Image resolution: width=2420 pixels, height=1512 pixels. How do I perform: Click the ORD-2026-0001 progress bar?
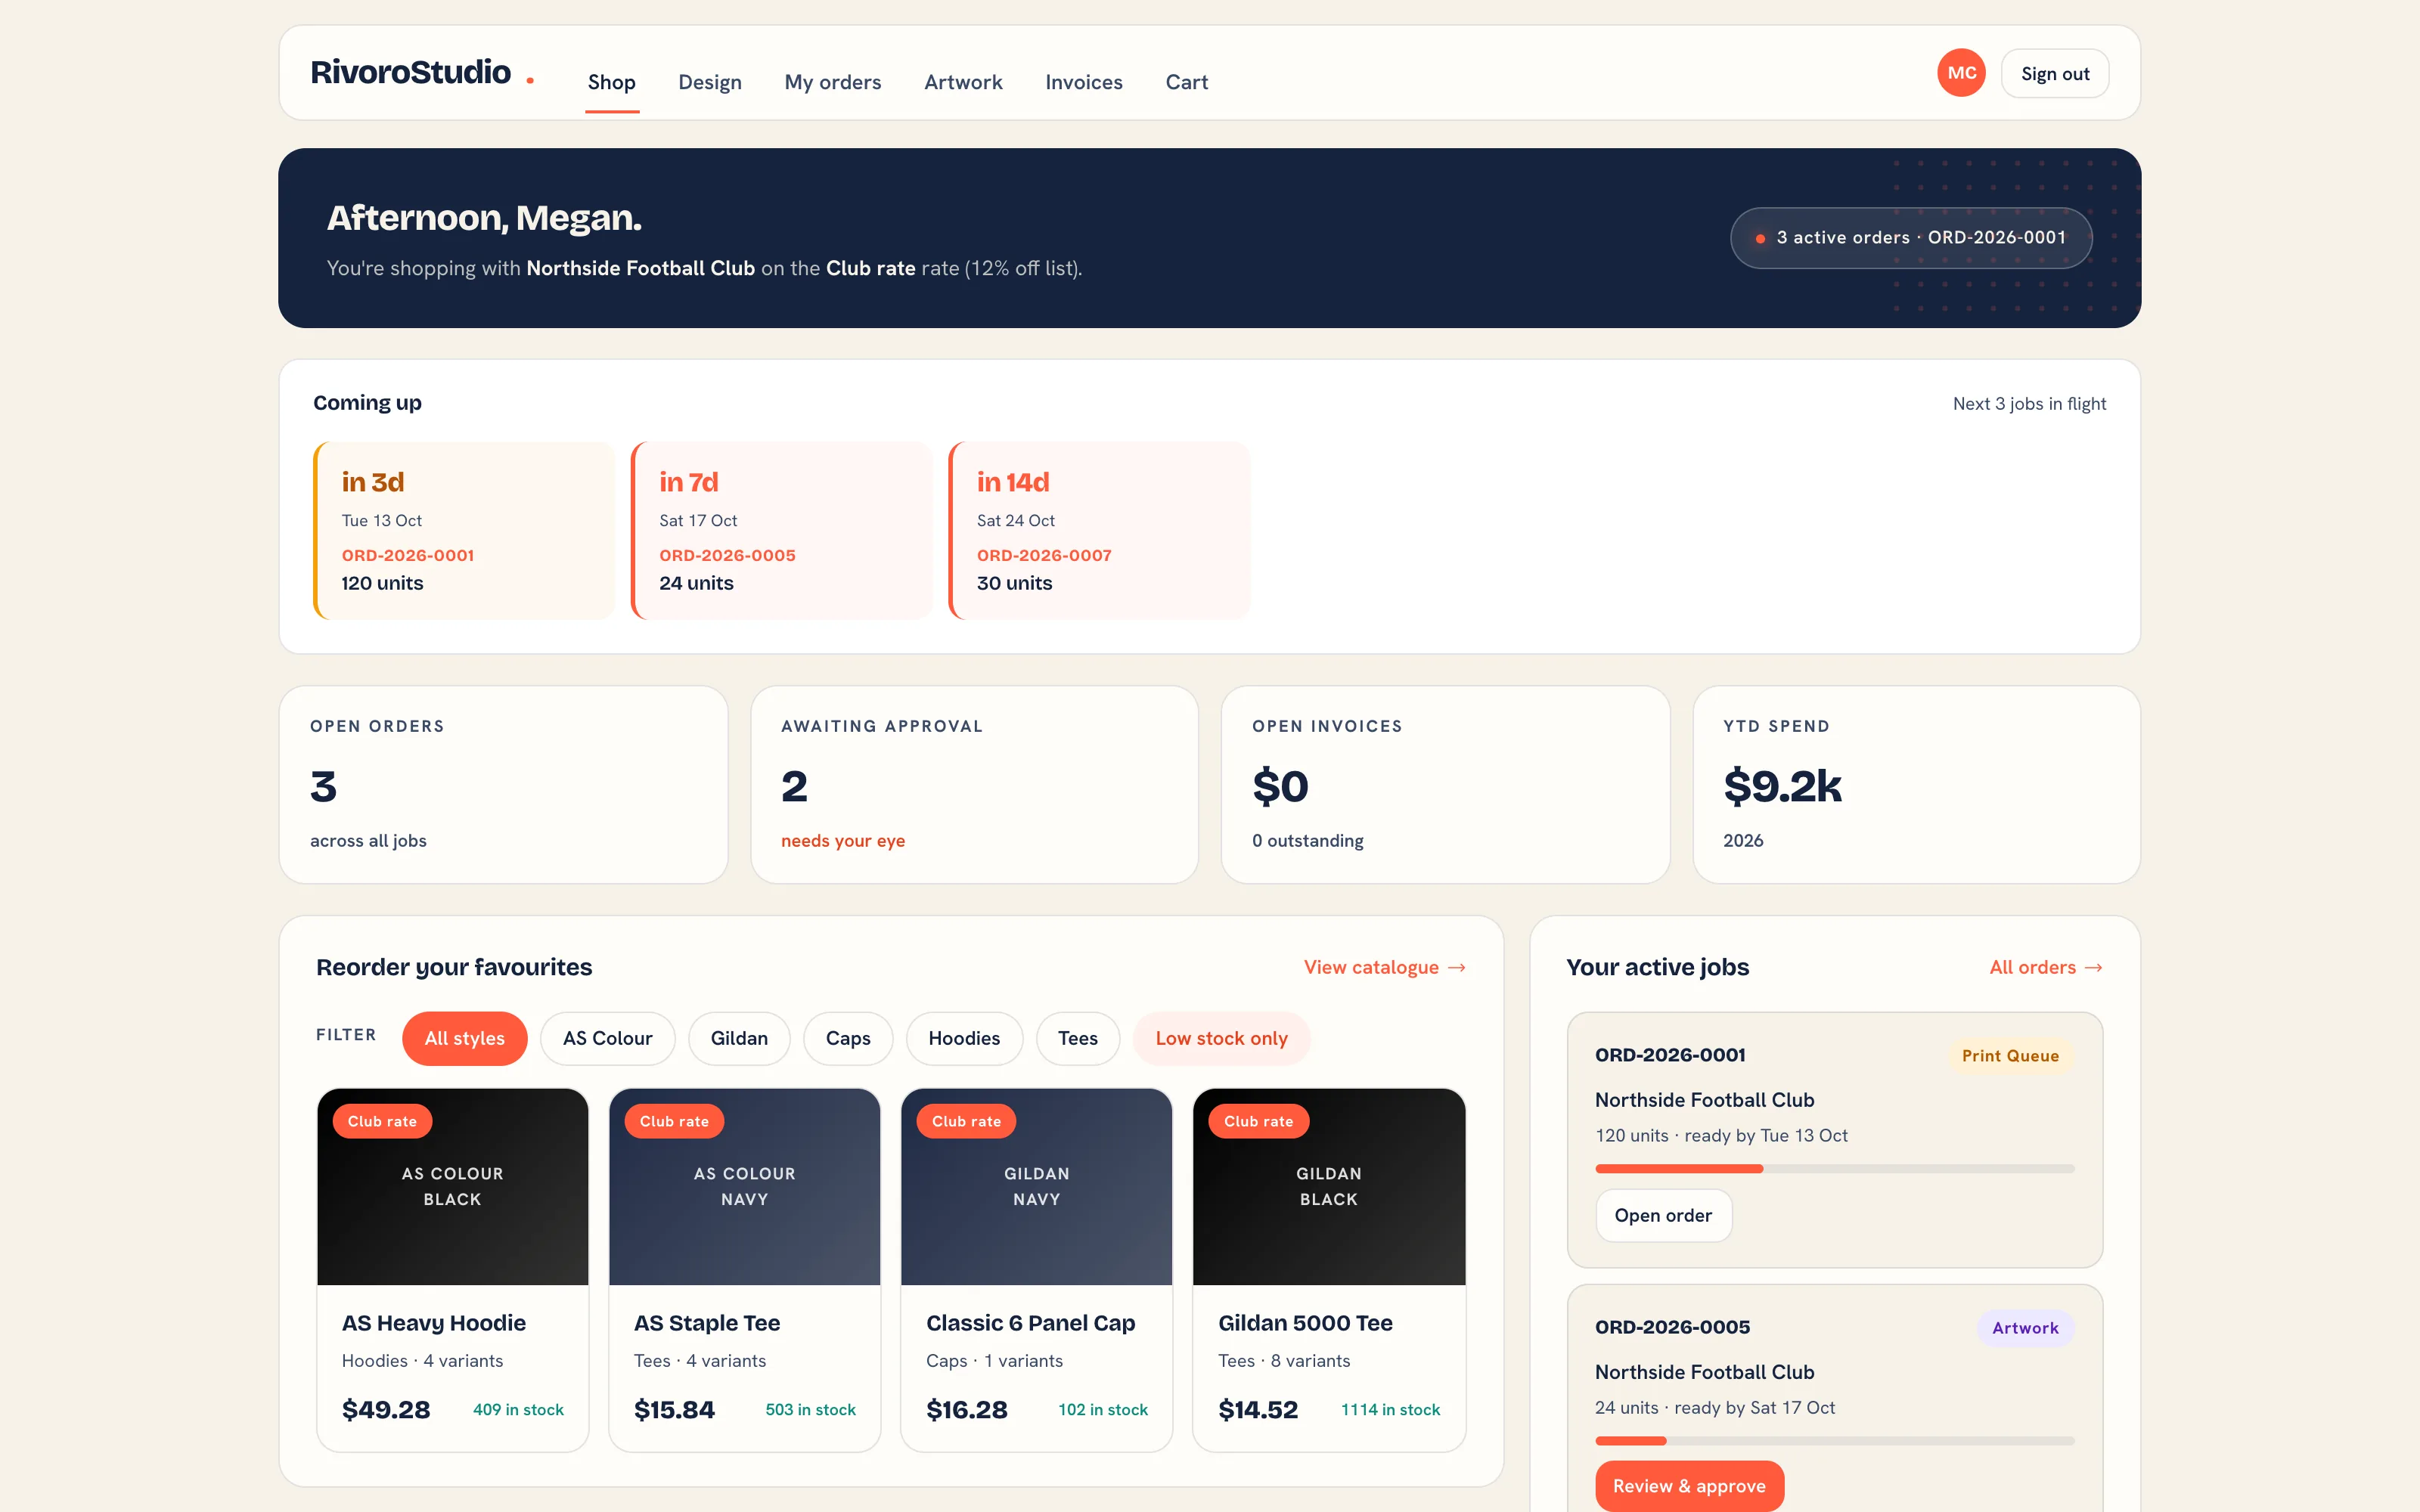click(1834, 1168)
